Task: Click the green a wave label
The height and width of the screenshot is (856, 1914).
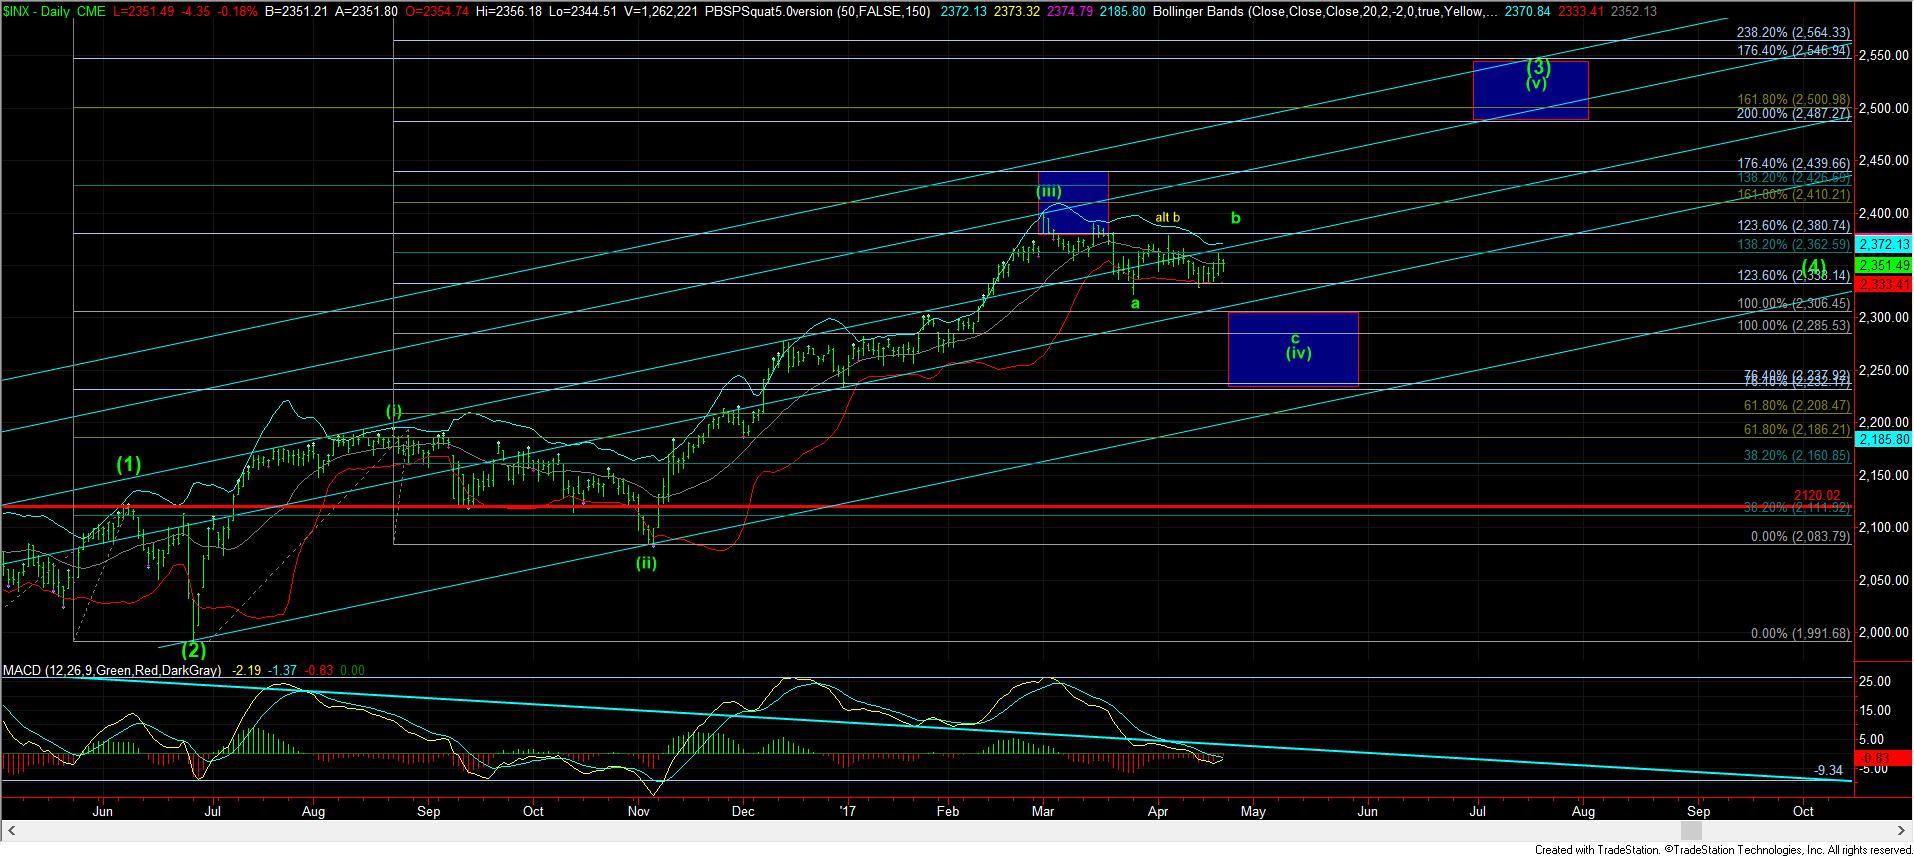Action: pos(1135,303)
